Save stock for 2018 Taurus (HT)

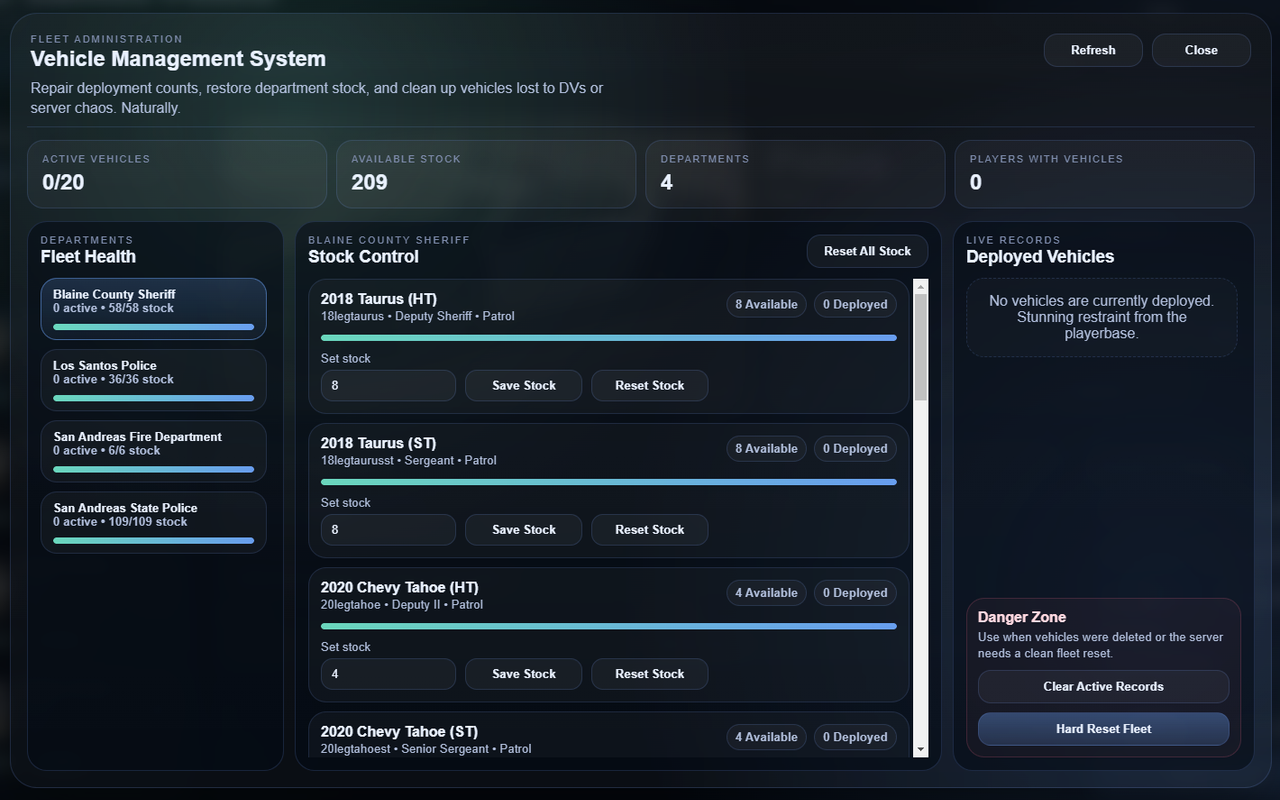pos(523,385)
